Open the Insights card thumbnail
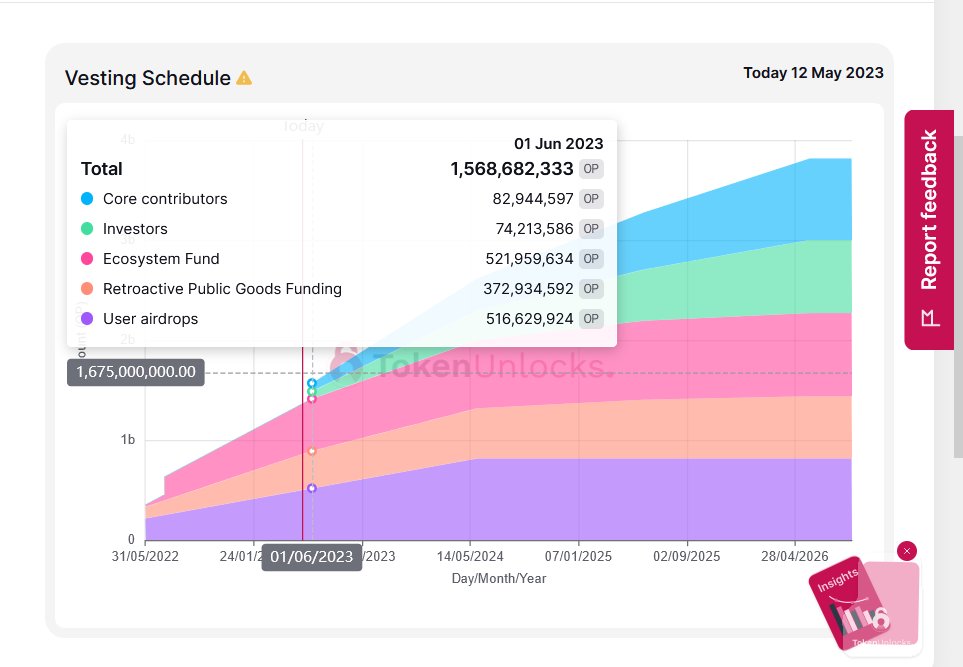963x667 pixels. [x=863, y=604]
